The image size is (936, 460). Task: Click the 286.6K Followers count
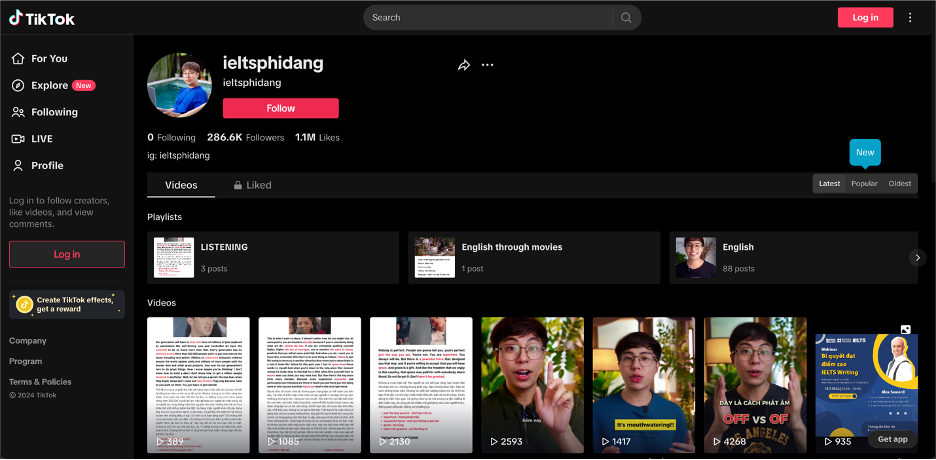pos(245,138)
